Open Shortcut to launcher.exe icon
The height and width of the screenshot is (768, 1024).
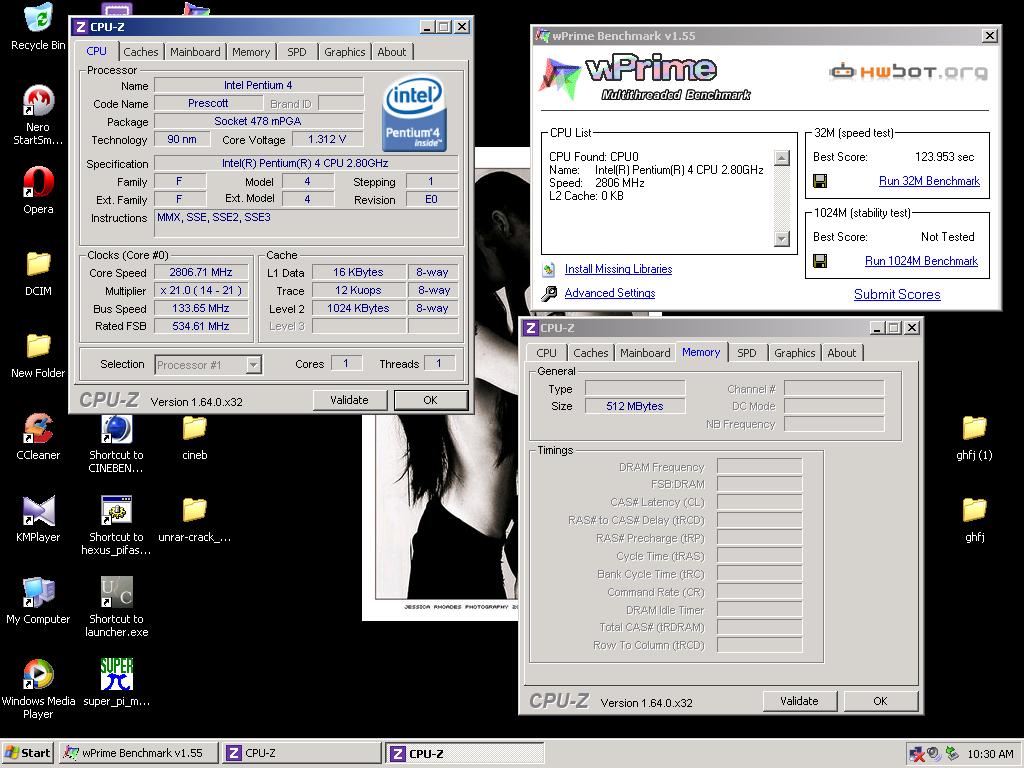pos(116,592)
